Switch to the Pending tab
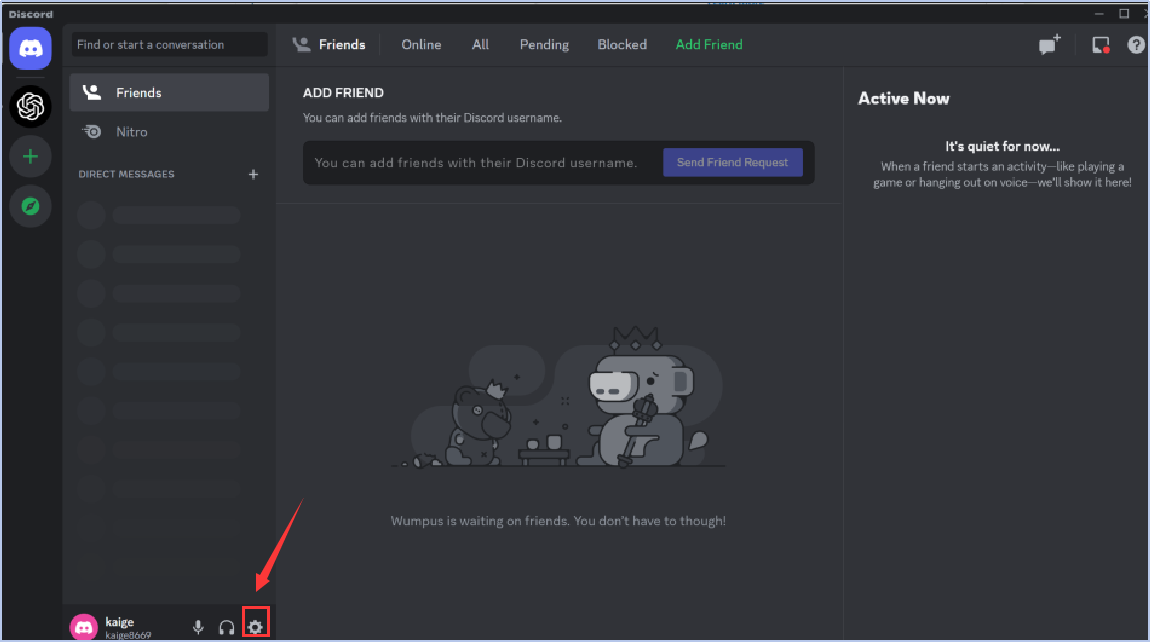Viewport: 1150px width, 642px height. tap(544, 45)
